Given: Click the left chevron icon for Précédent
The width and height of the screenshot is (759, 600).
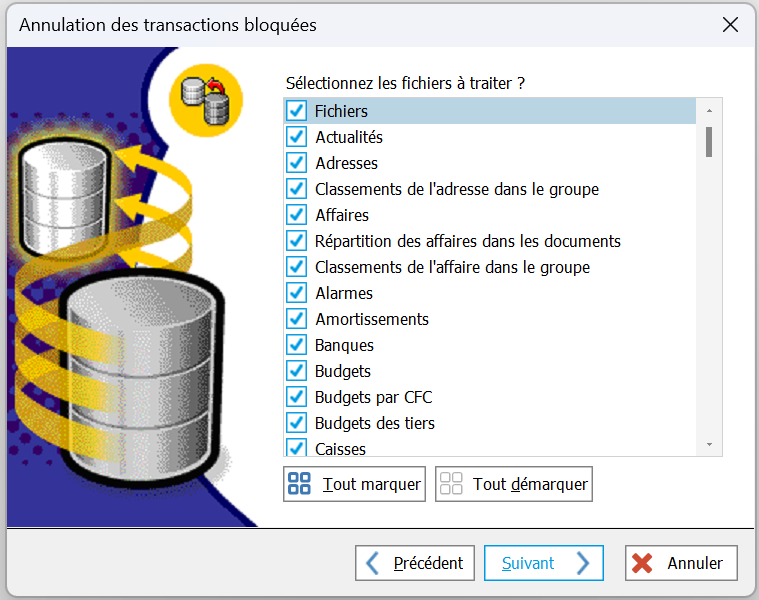Looking at the screenshot, I should [372, 563].
